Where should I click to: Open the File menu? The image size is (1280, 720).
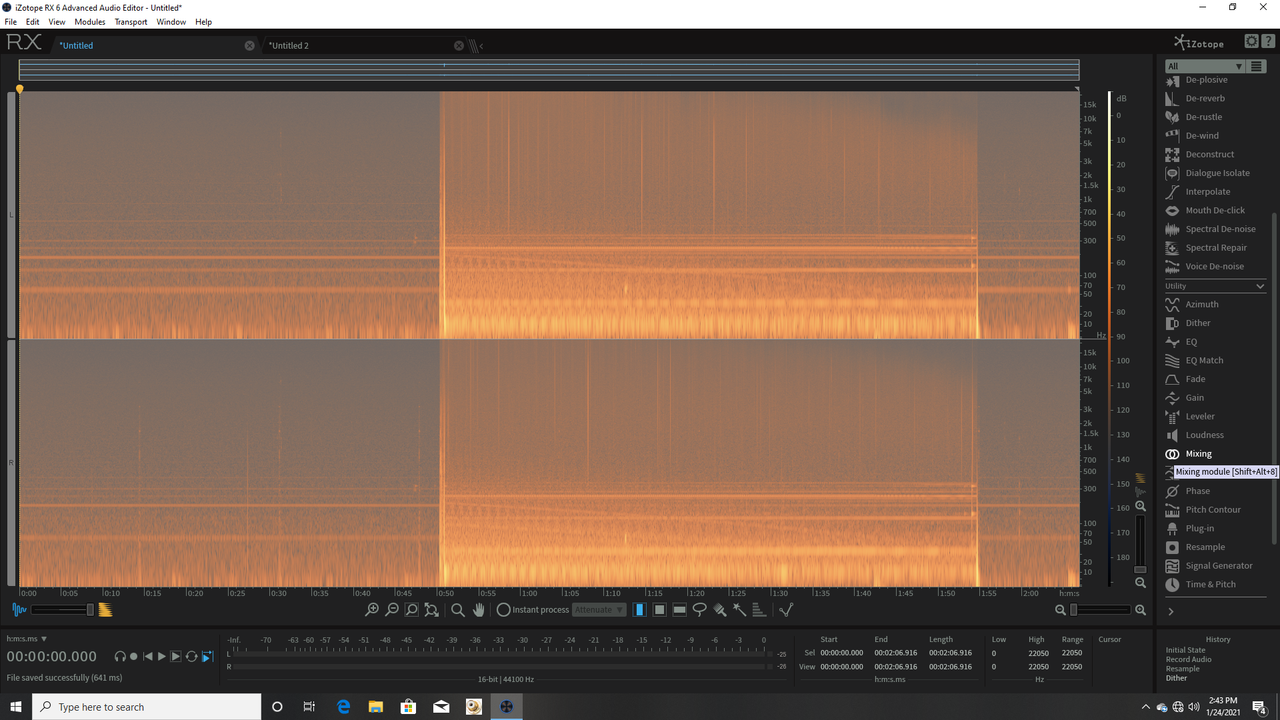[11, 22]
